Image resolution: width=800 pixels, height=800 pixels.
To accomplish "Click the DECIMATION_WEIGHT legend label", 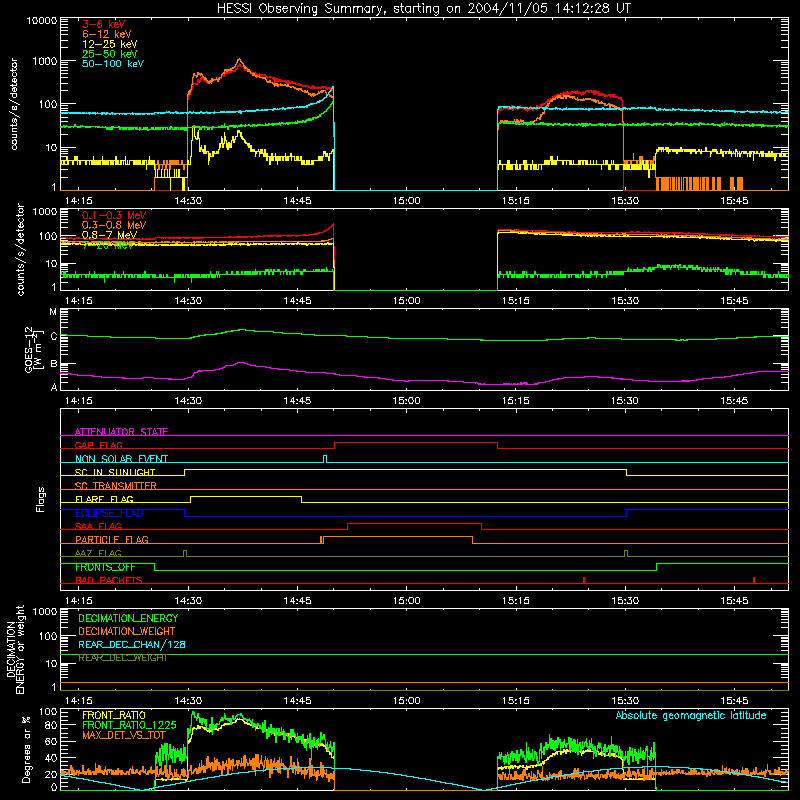I will [x=127, y=631].
